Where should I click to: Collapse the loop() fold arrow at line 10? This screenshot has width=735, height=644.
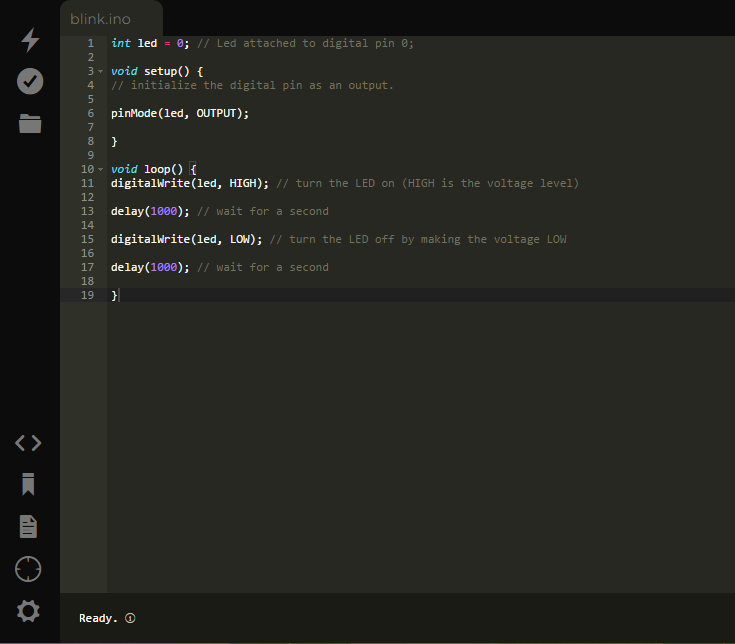[100, 169]
